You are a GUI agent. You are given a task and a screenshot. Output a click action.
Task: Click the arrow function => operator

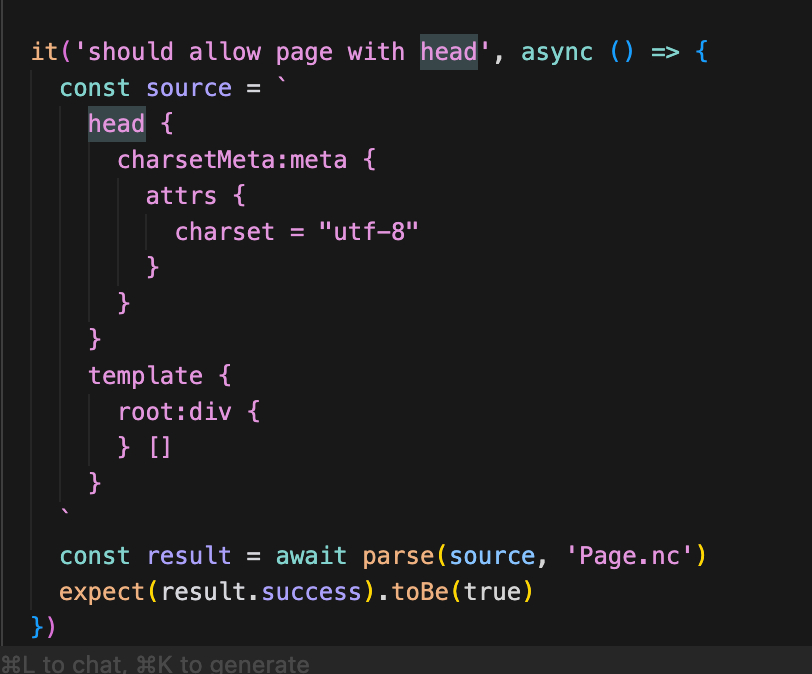point(665,51)
